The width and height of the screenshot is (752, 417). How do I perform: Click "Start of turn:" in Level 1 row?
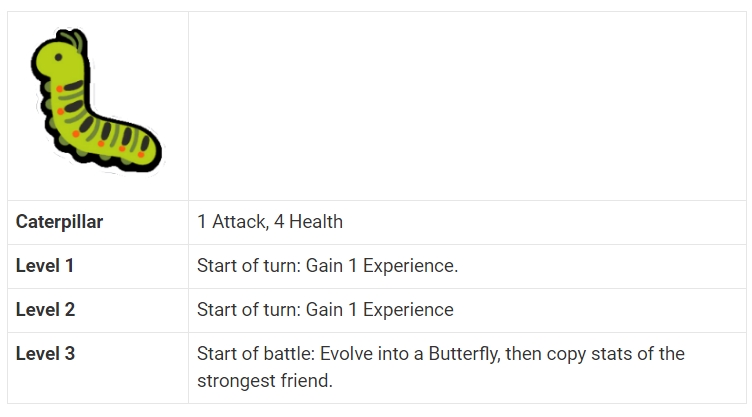pyautogui.click(x=249, y=266)
